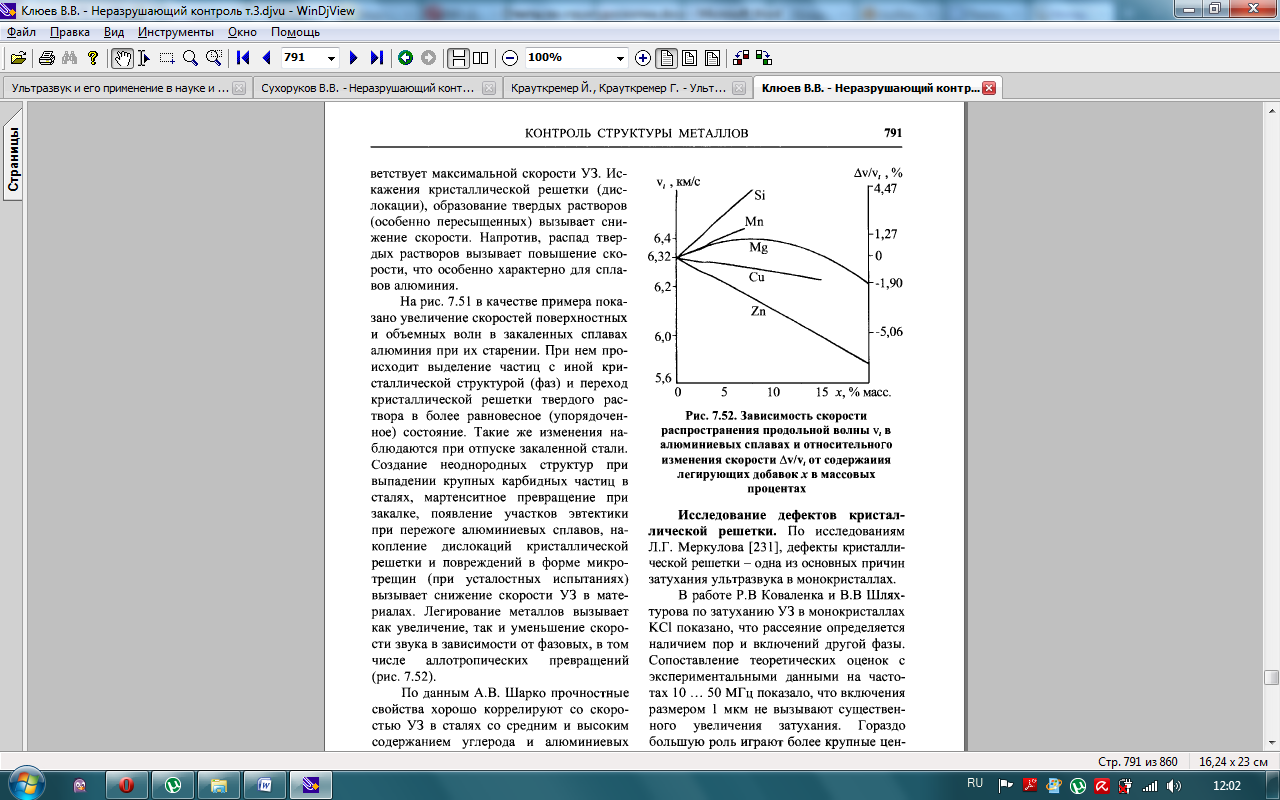Click the scrollbar up arrow

(x=1271, y=109)
